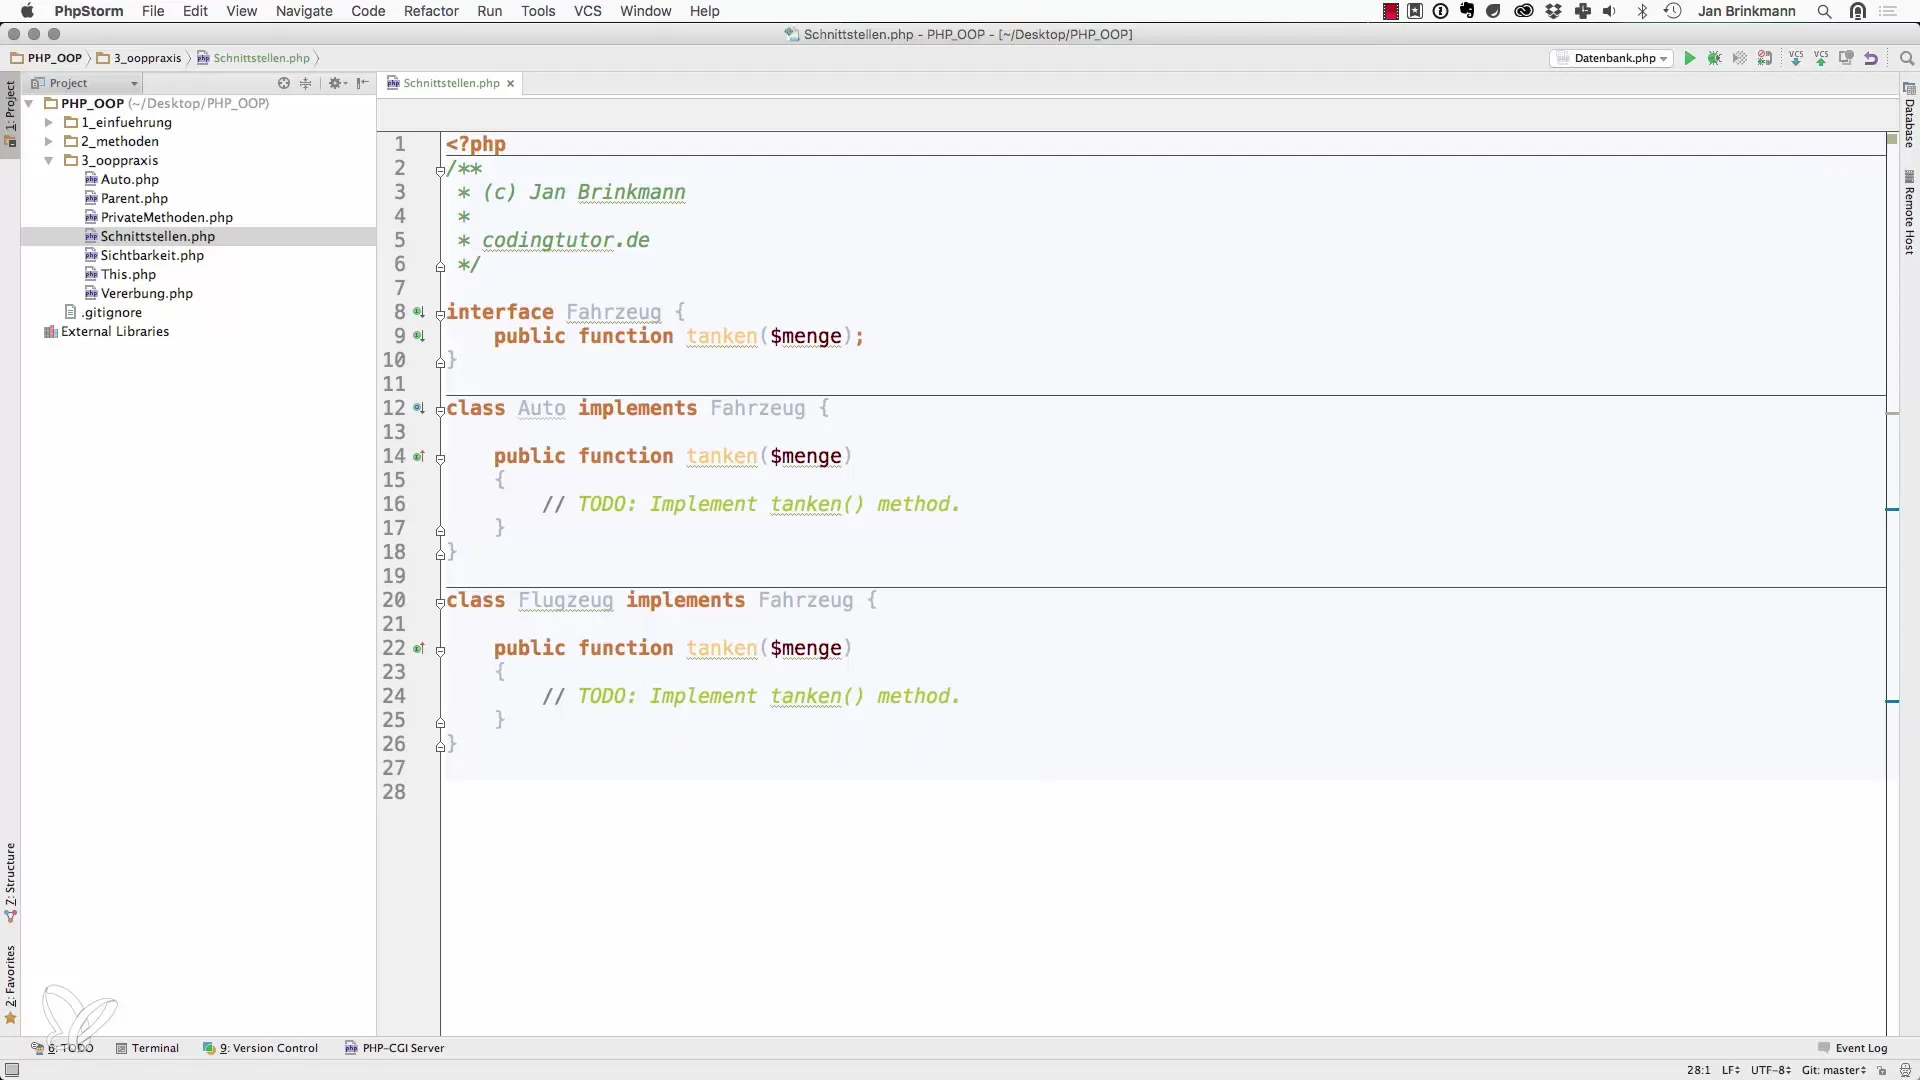Collapse all icon in Project panel

click(x=306, y=83)
